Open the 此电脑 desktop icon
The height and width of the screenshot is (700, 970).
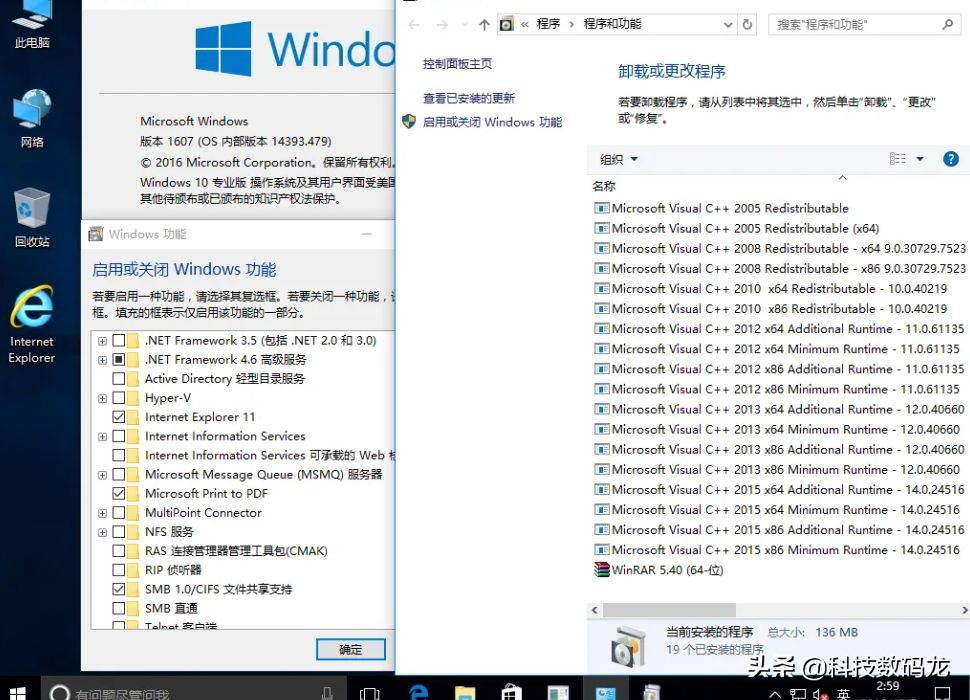(x=32, y=25)
